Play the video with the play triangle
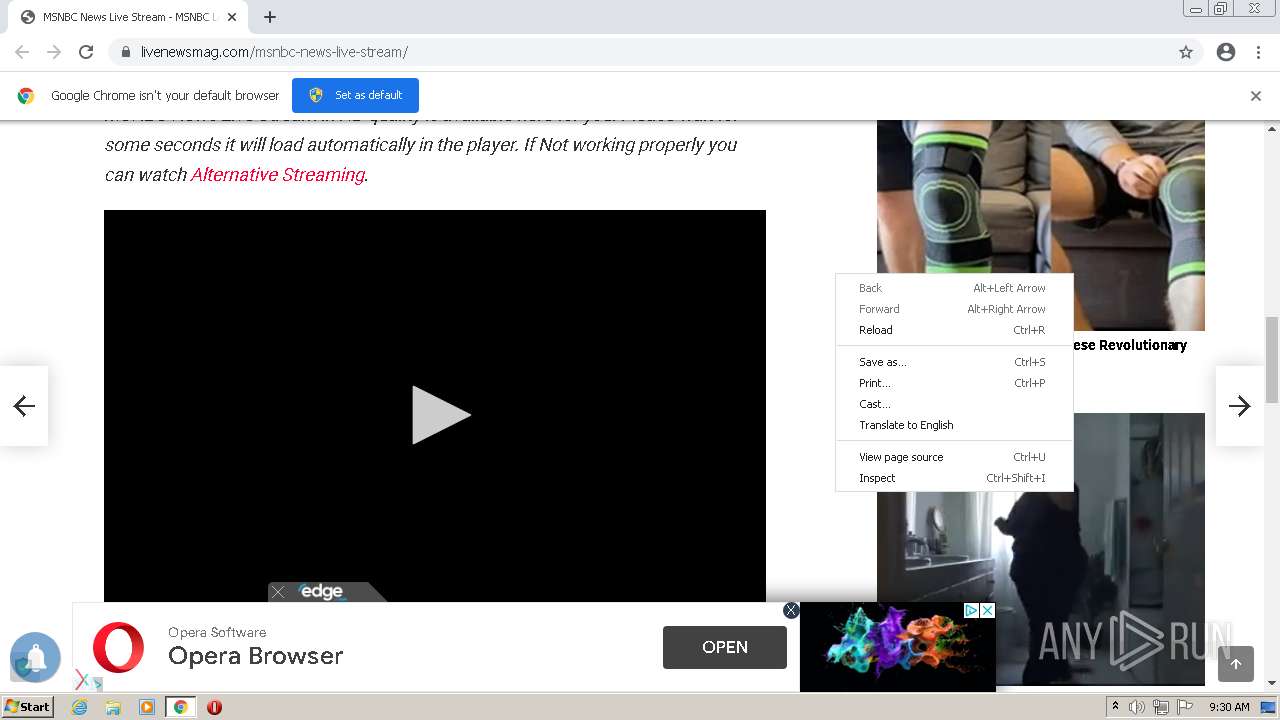 coord(440,415)
